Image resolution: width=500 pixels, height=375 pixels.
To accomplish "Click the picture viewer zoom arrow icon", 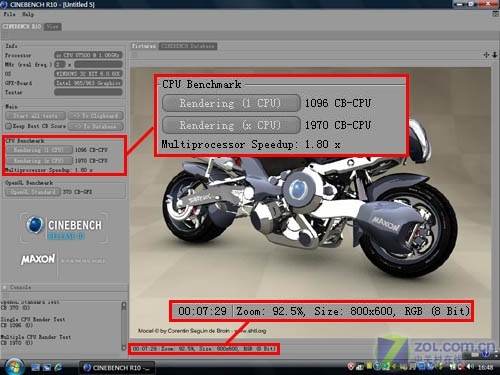I will click(495, 55).
